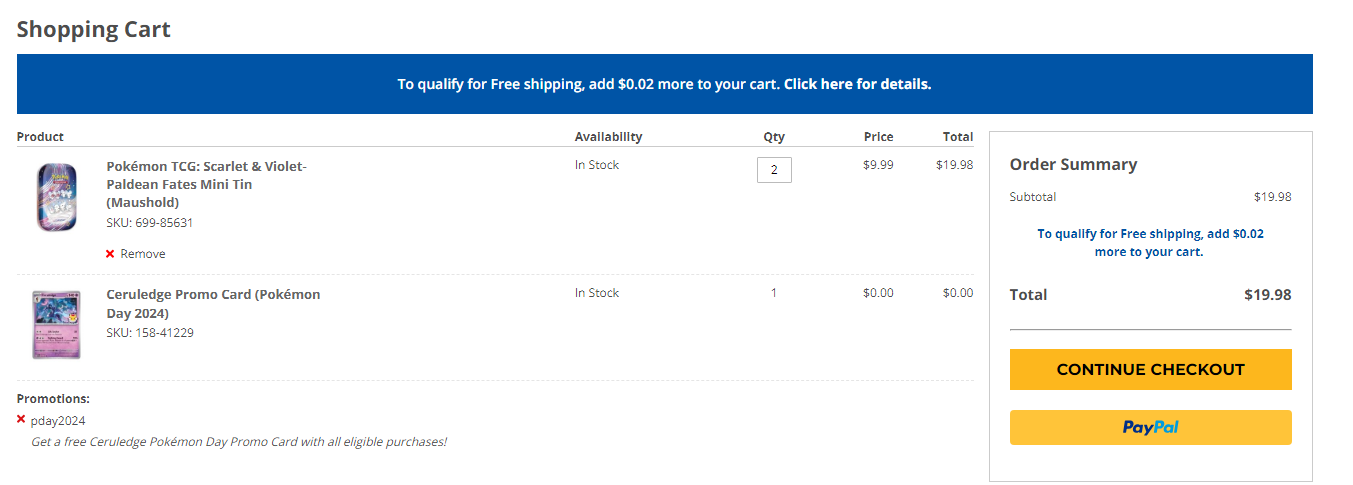
Task: Select the SKU 158-41229 text
Action: [x=150, y=333]
